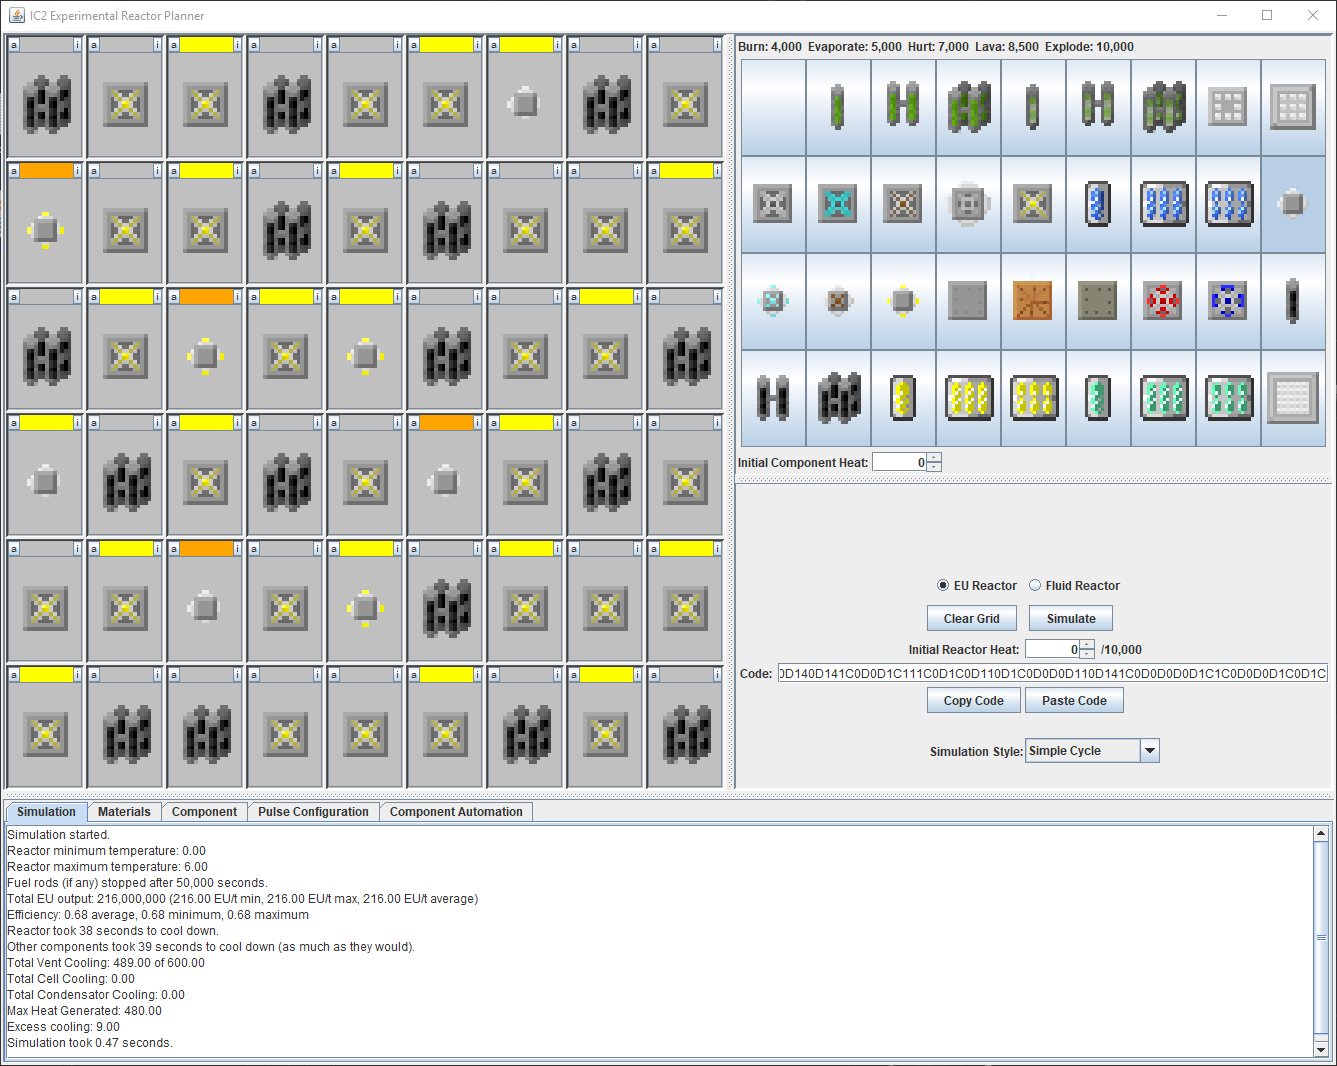The height and width of the screenshot is (1066, 1337).
Task: Increase Initial Component Heat with up arrow
Action: (934, 457)
